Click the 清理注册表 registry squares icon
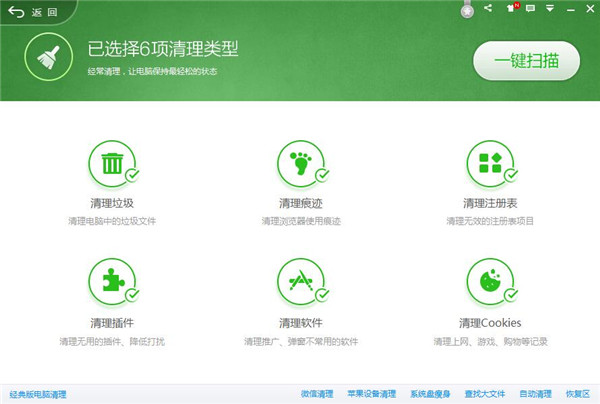Viewport: 600px width, 404px height. tap(488, 162)
